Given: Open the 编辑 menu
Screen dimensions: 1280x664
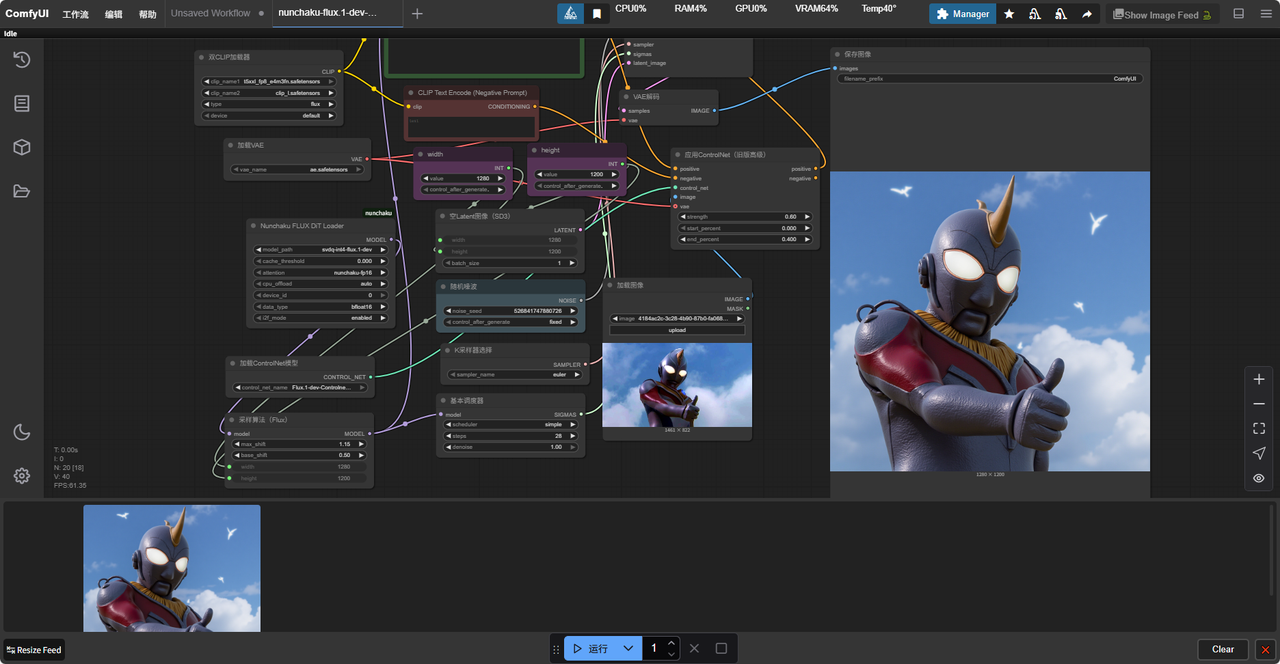Looking at the screenshot, I should tap(114, 14).
